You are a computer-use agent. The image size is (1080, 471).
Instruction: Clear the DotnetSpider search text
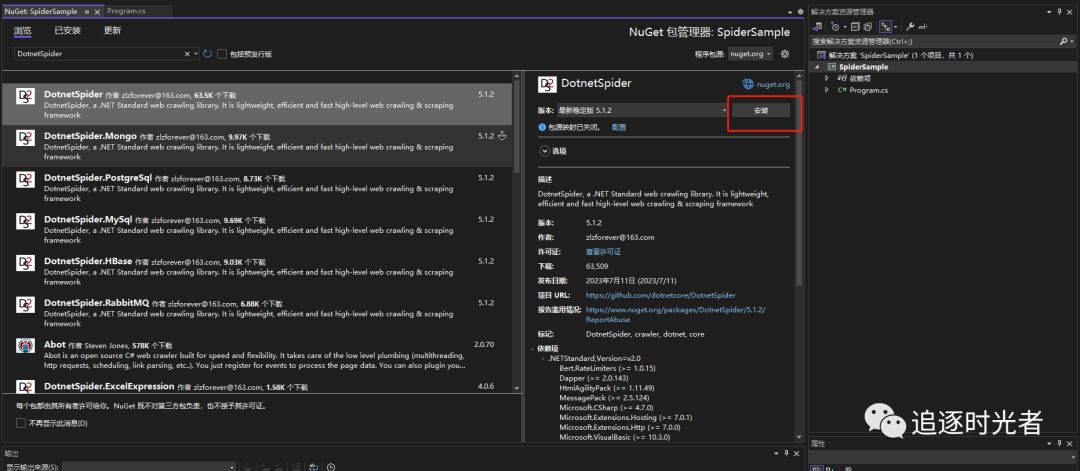[x=187, y=54]
